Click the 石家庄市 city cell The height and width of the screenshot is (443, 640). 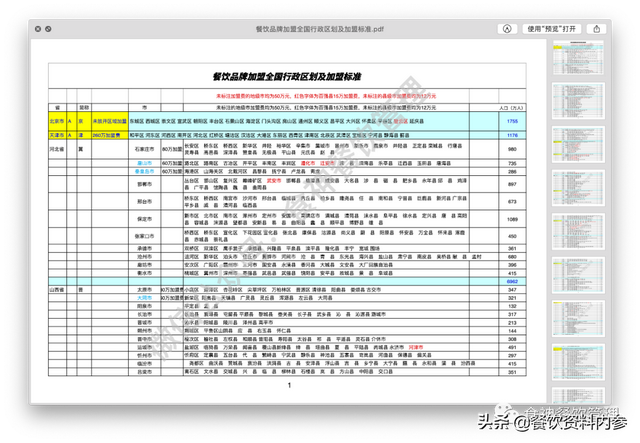click(x=144, y=149)
